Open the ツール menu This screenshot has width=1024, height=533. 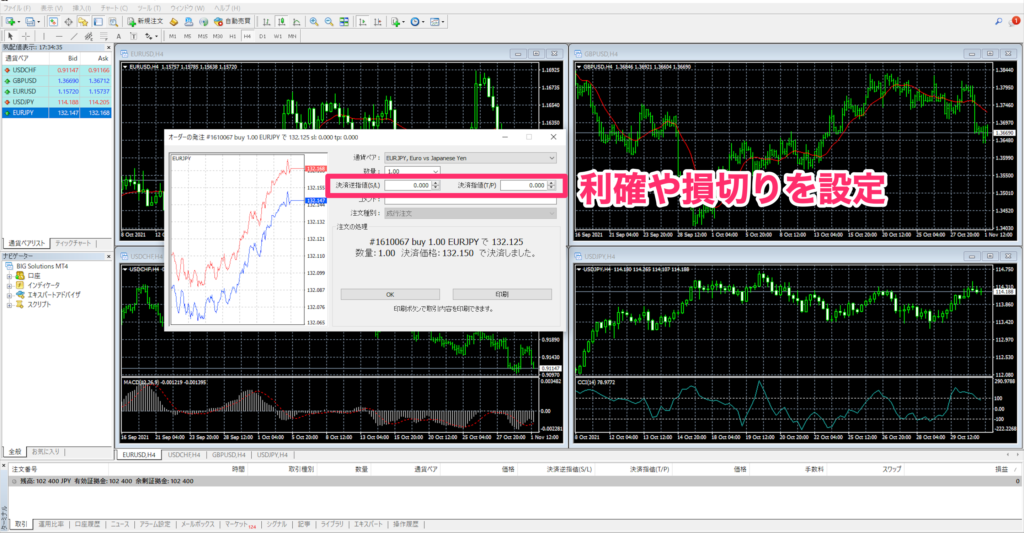(149, 8)
